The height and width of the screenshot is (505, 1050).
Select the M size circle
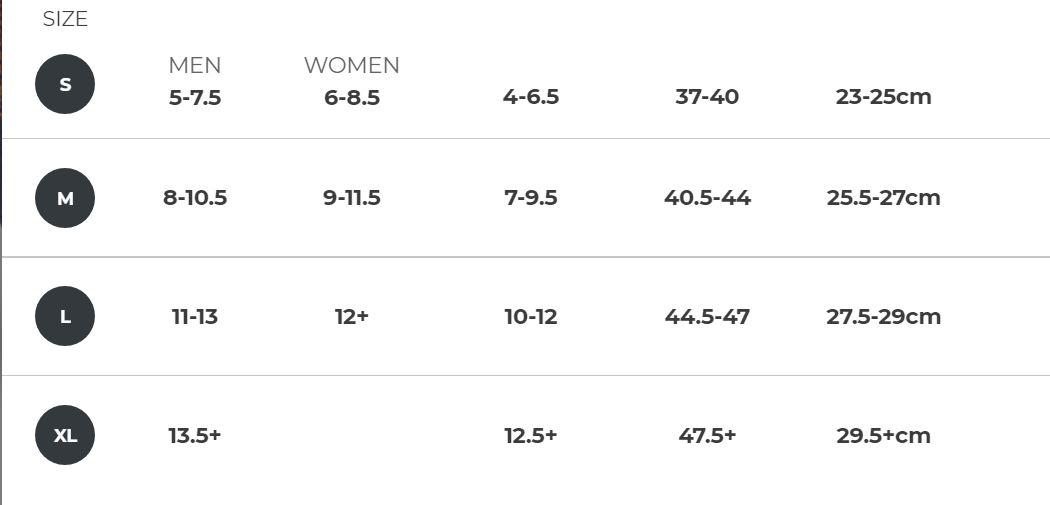[x=65, y=198]
